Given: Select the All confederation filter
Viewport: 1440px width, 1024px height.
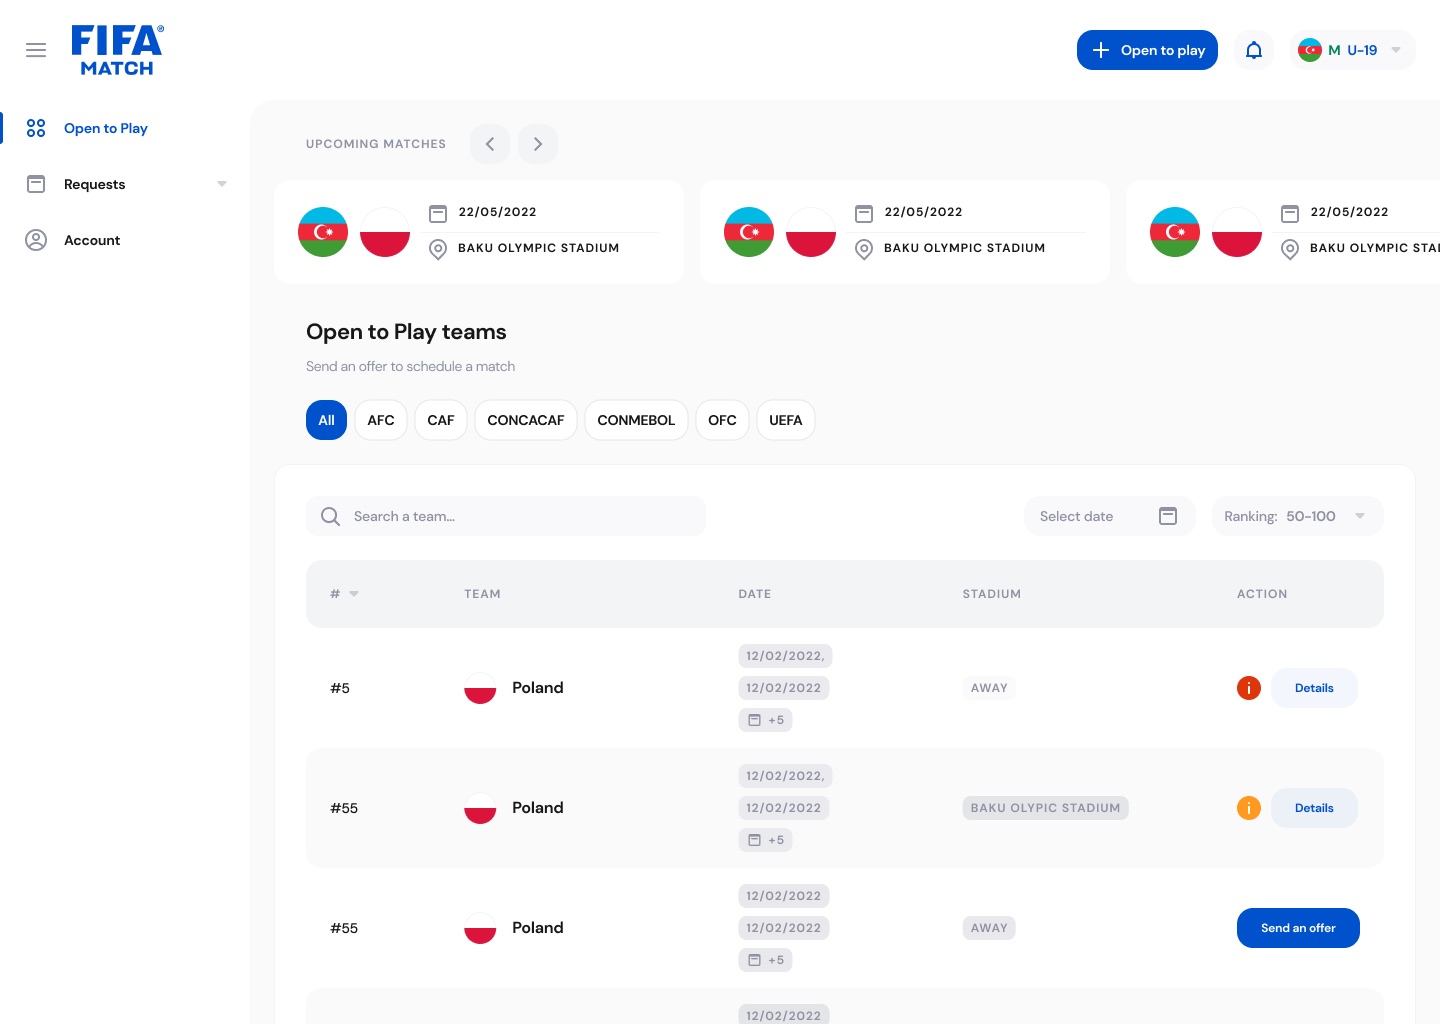Looking at the screenshot, I should (x=326, y=420).
